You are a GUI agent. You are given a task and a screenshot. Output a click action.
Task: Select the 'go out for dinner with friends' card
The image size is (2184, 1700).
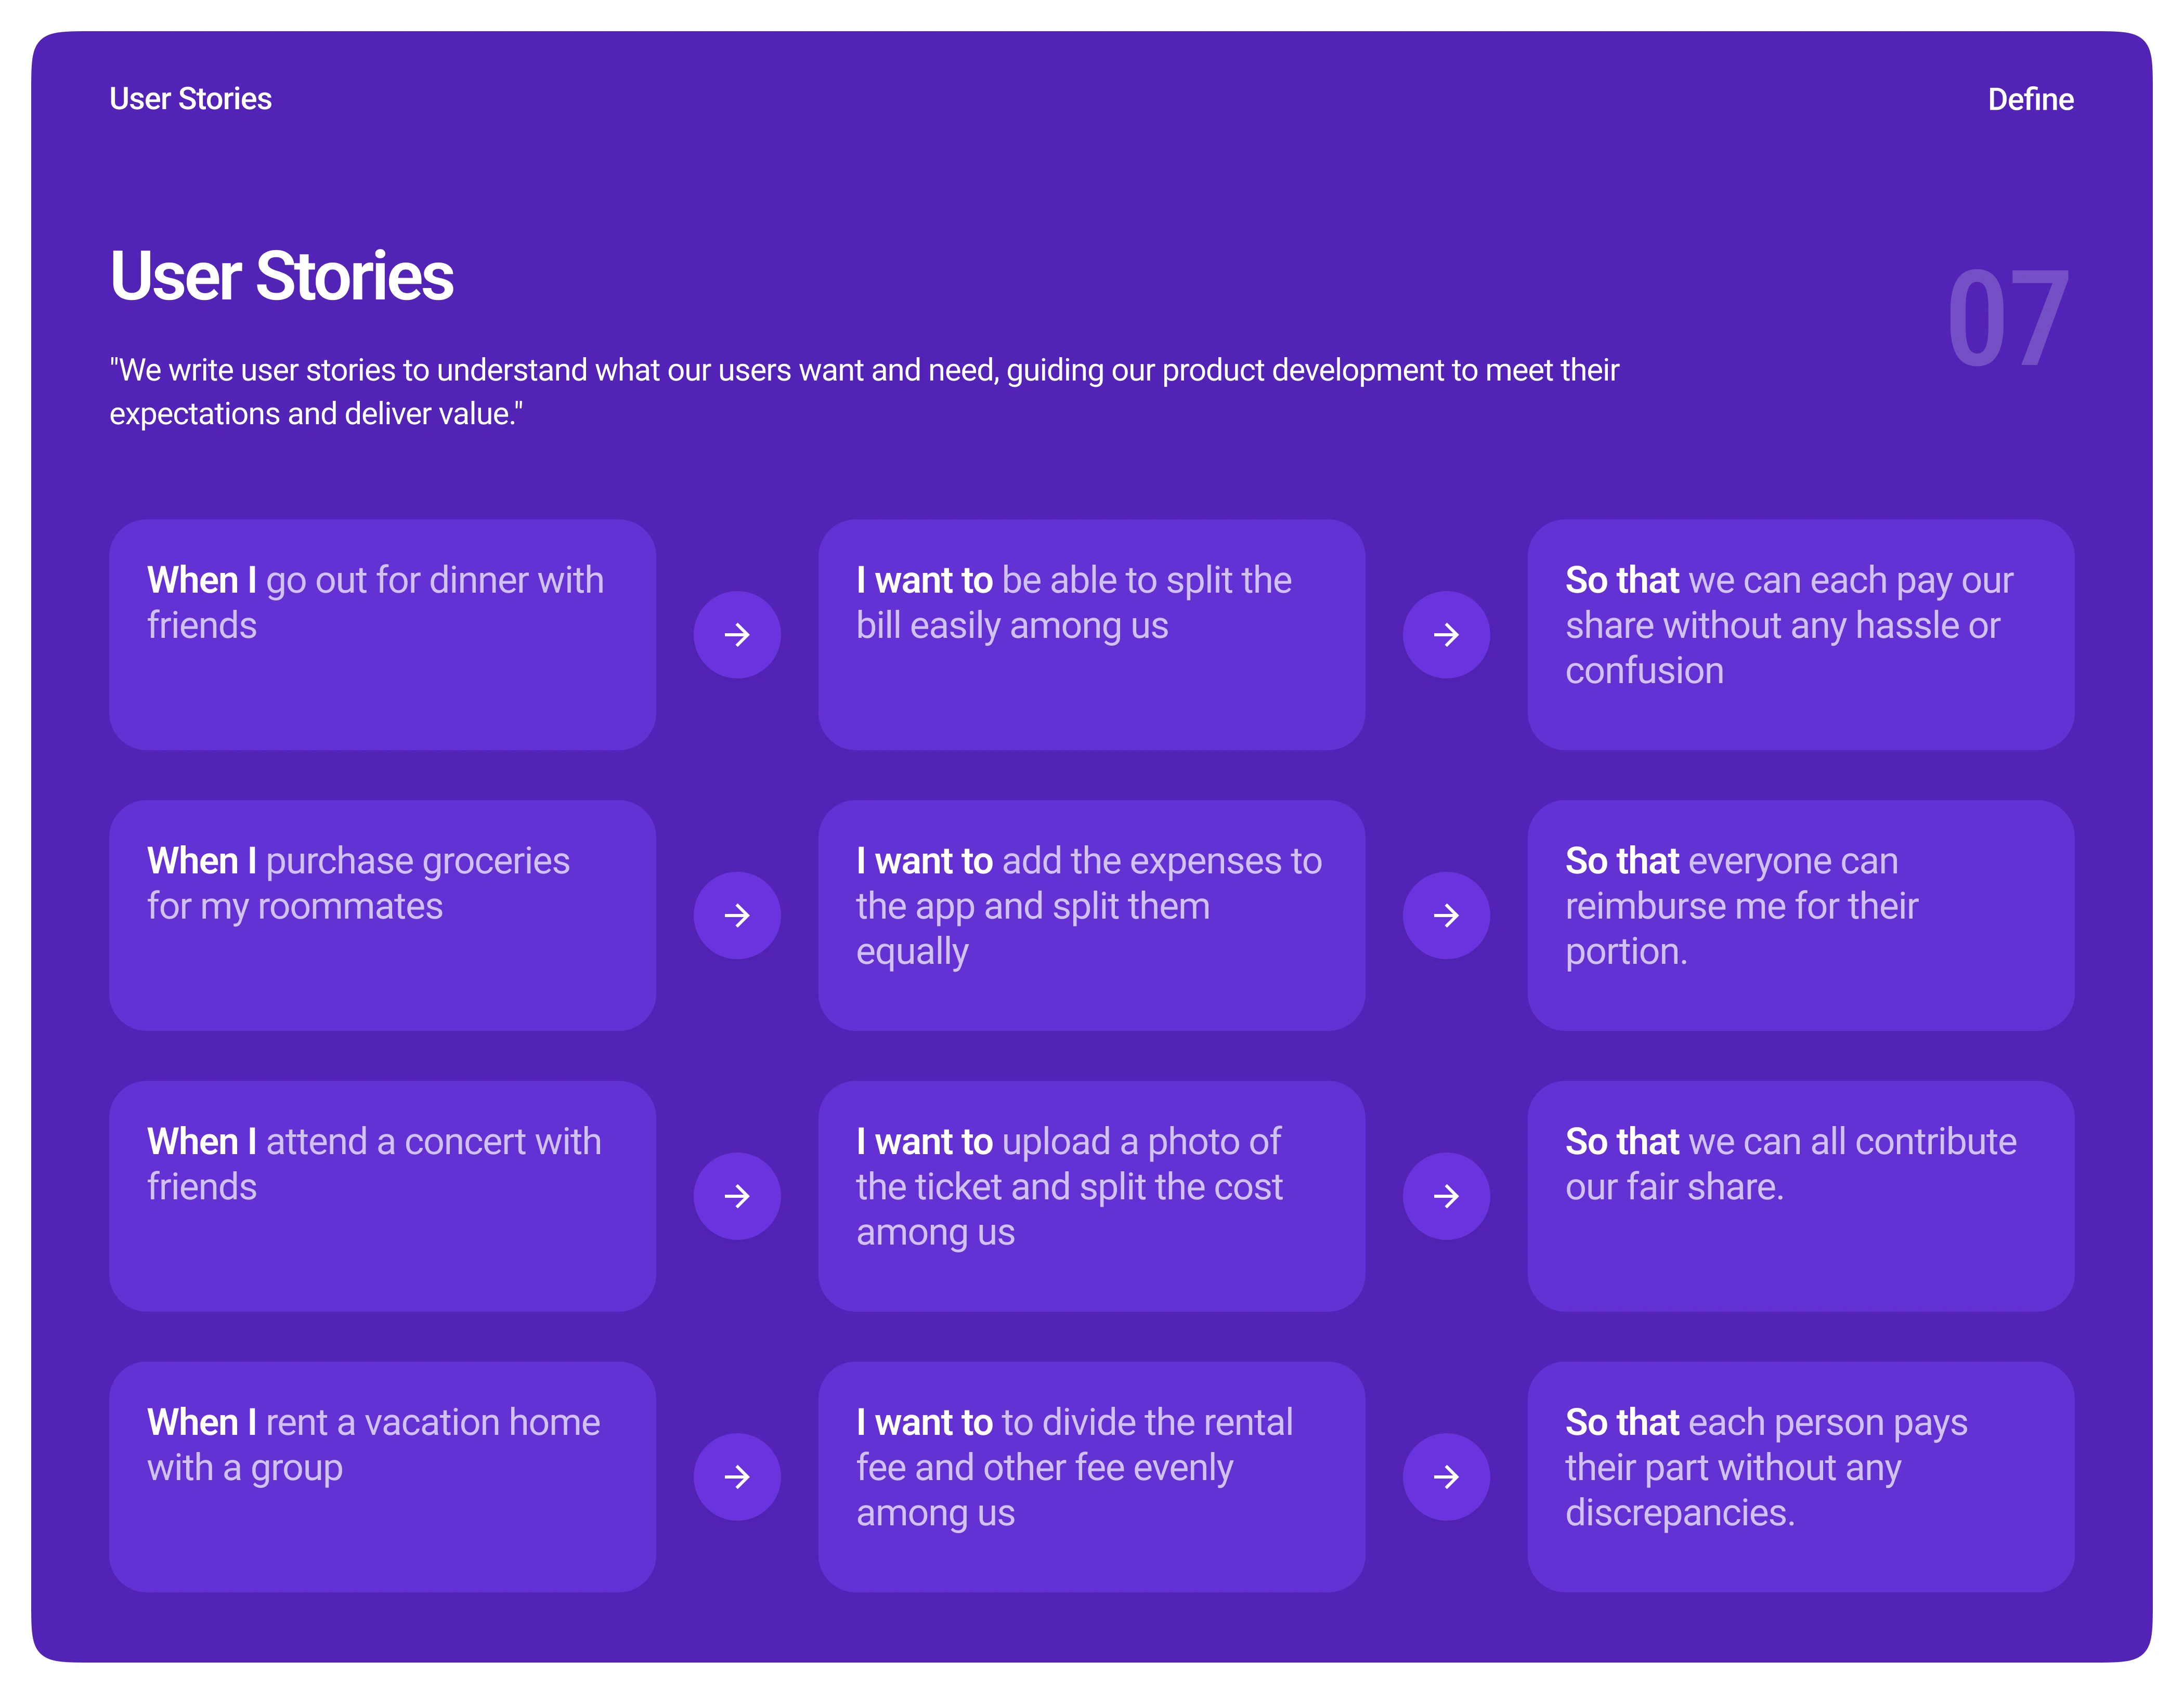click(382, 635)
